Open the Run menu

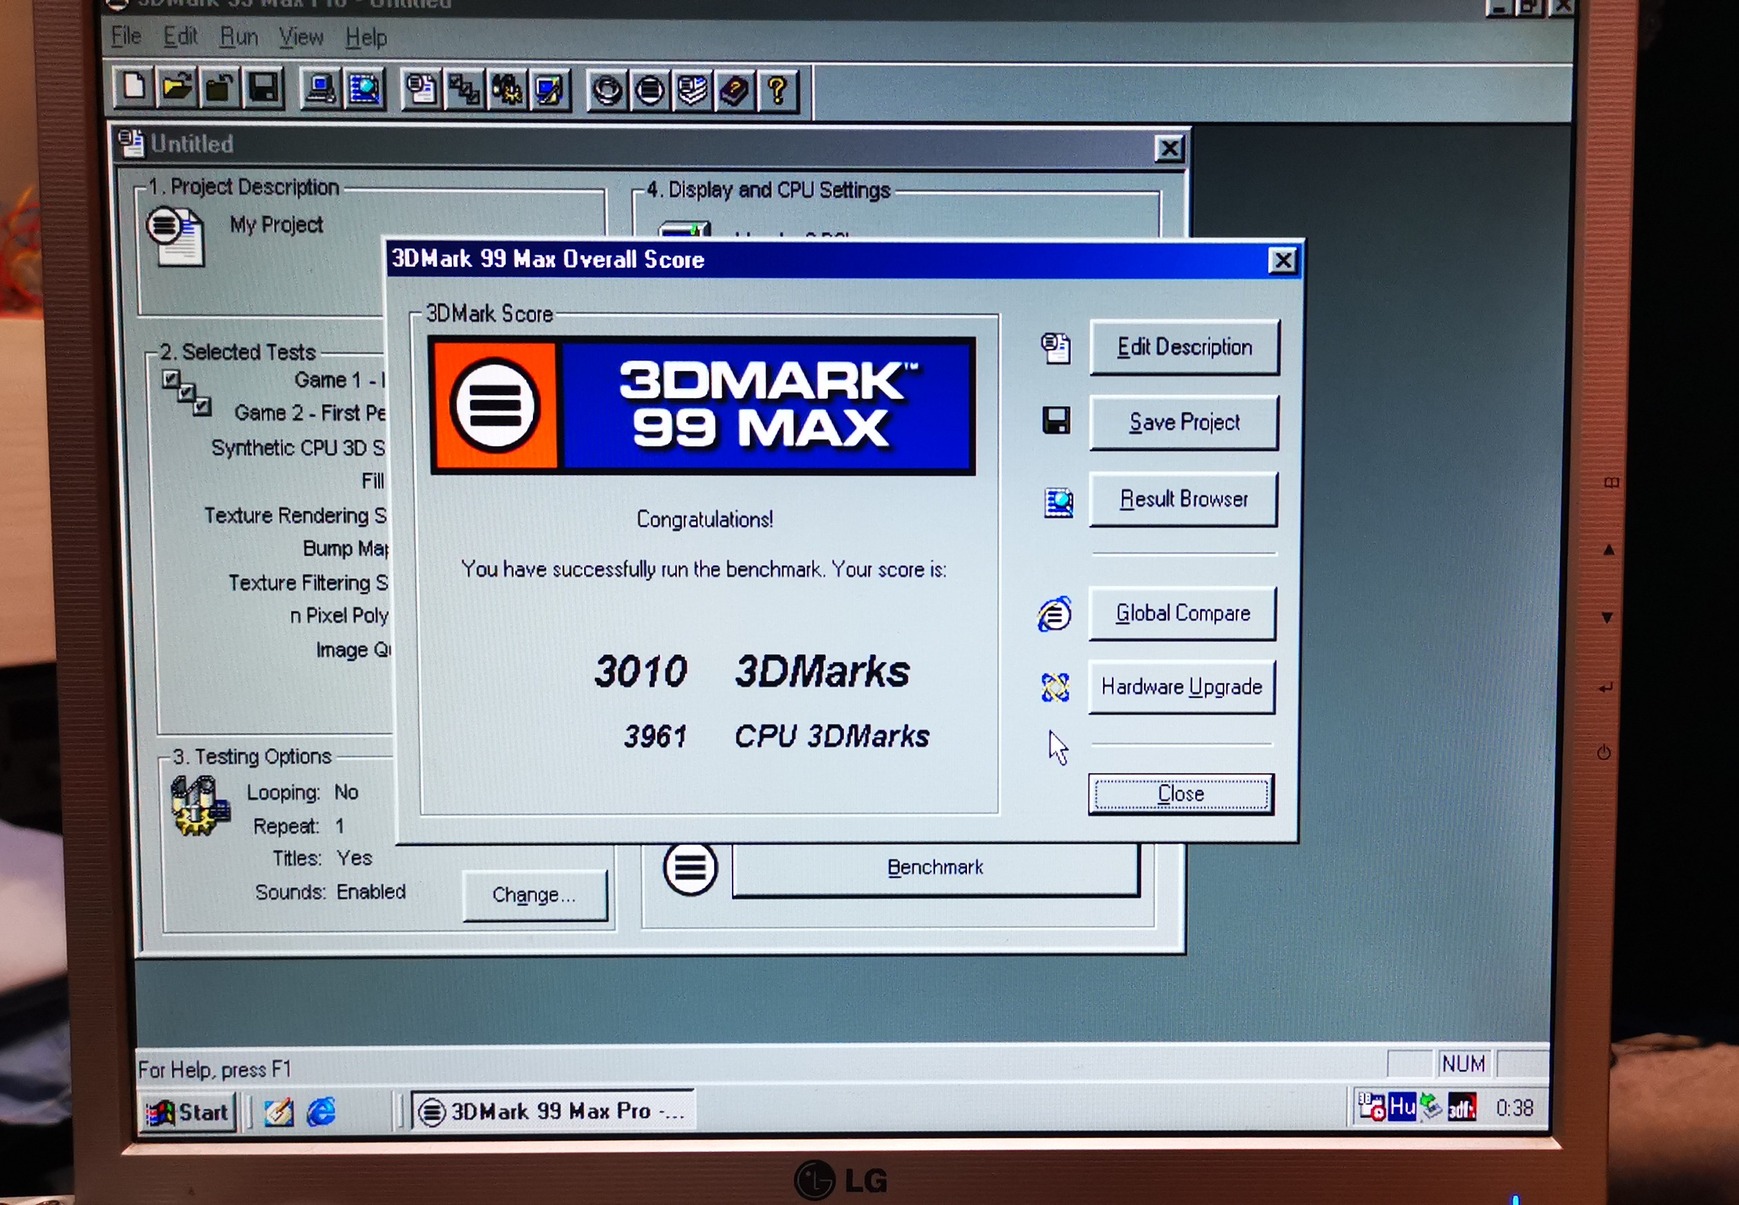click(238, 37)
